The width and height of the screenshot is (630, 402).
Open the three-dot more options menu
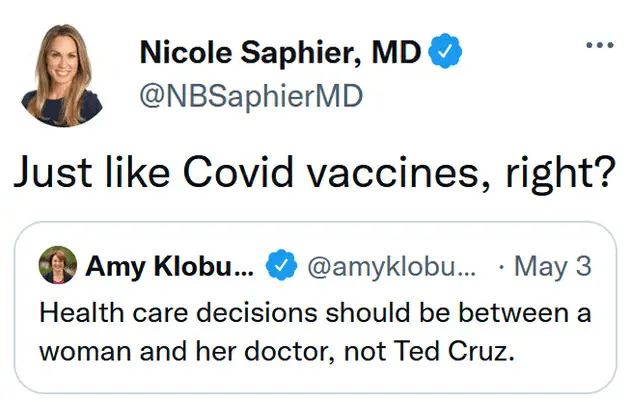pos(599,47)
